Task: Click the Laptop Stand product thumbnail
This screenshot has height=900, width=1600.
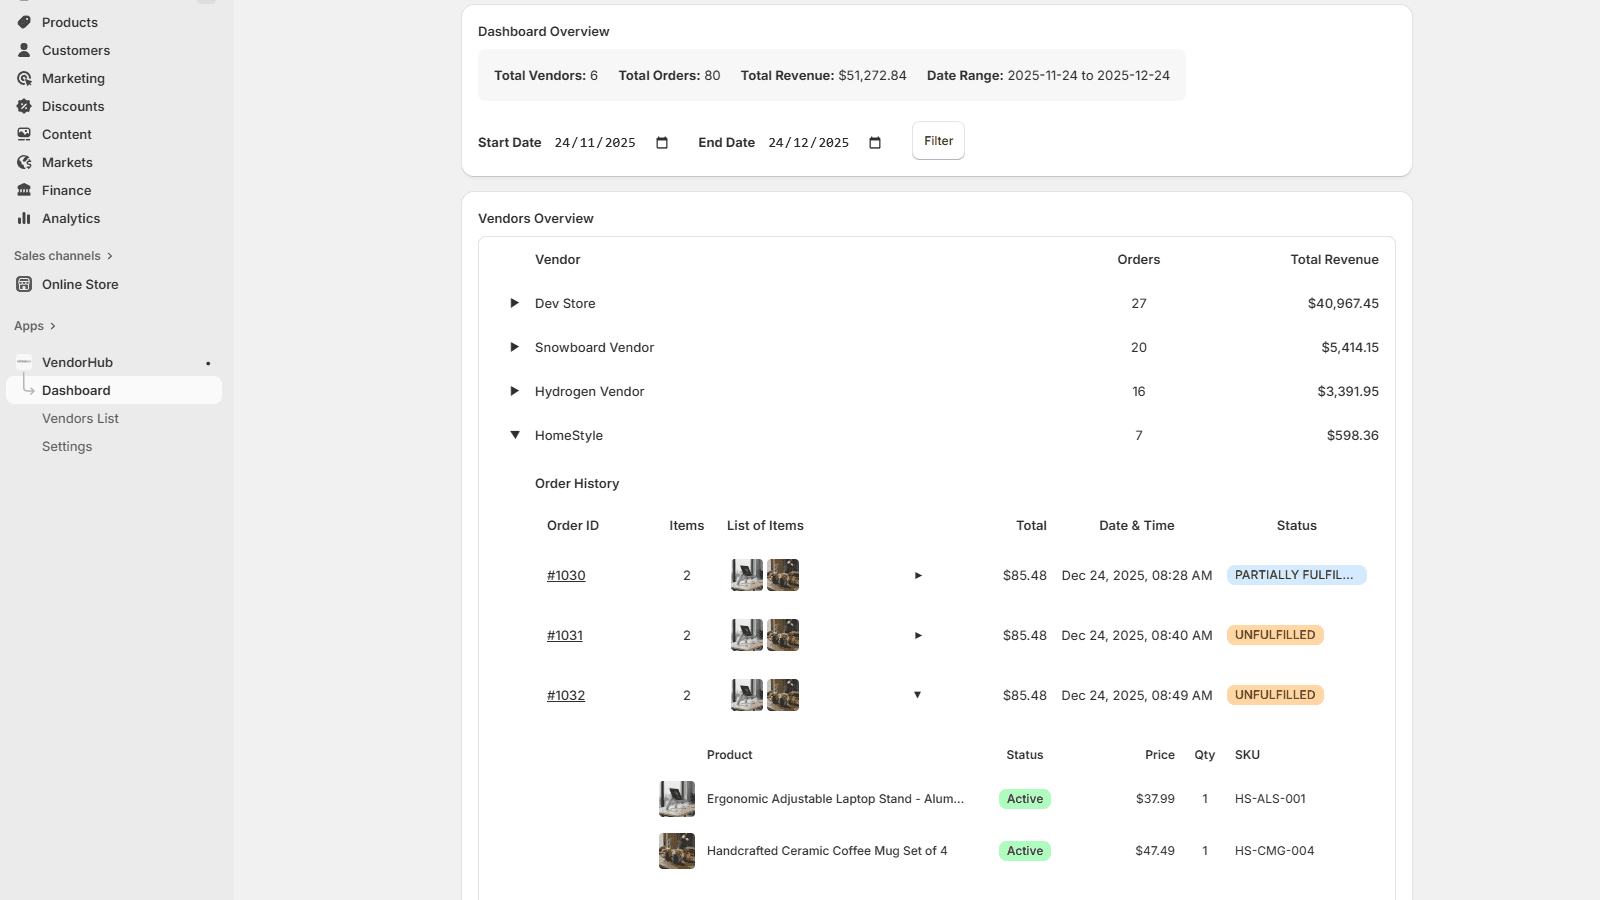Action: point(677,798)
